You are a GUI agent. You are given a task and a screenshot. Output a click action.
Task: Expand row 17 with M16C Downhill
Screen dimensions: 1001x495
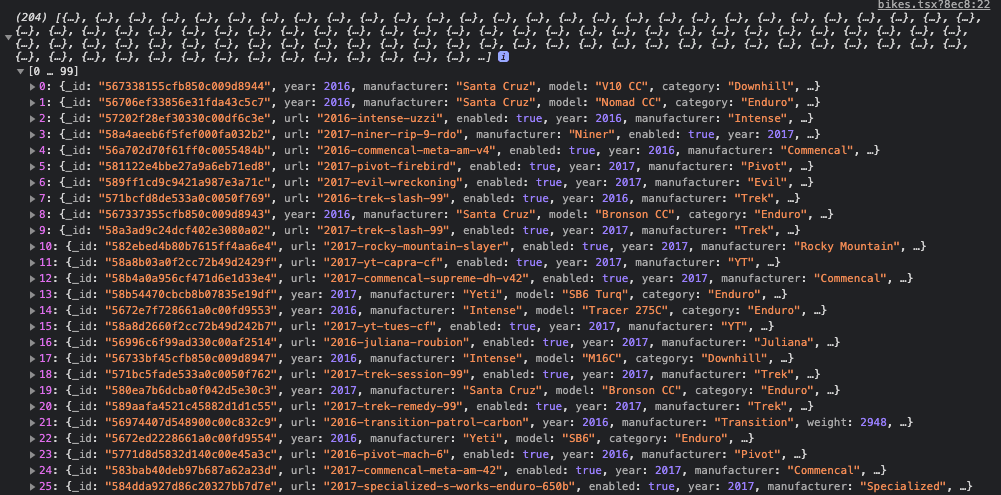(x=33, y=358)
